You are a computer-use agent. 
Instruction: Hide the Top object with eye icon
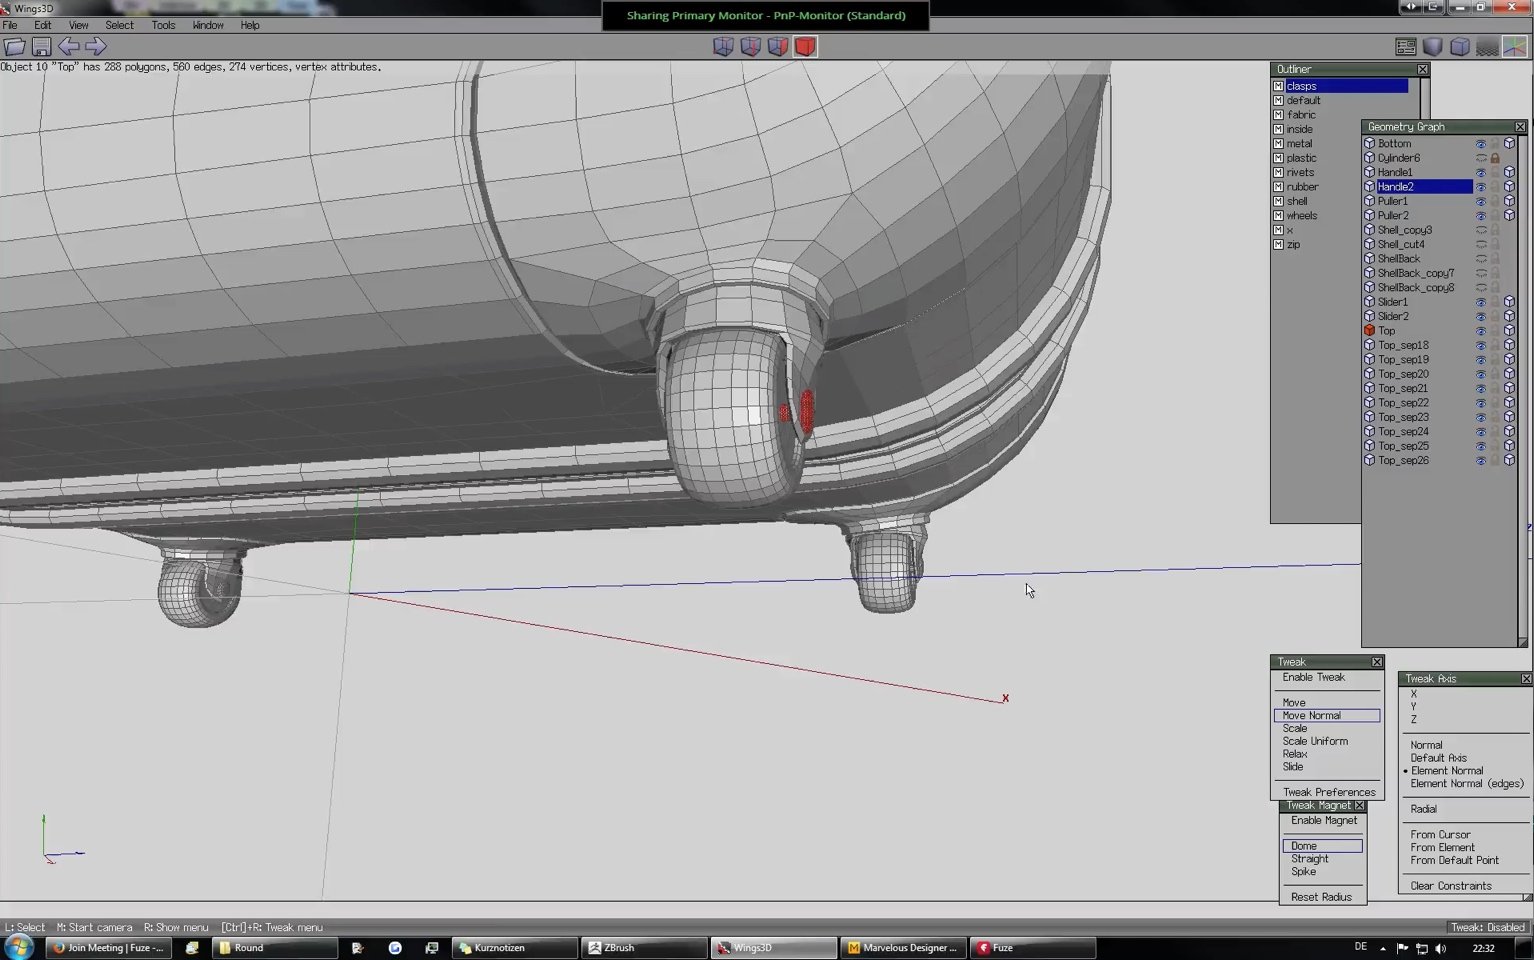click(x=1481, y=331)
